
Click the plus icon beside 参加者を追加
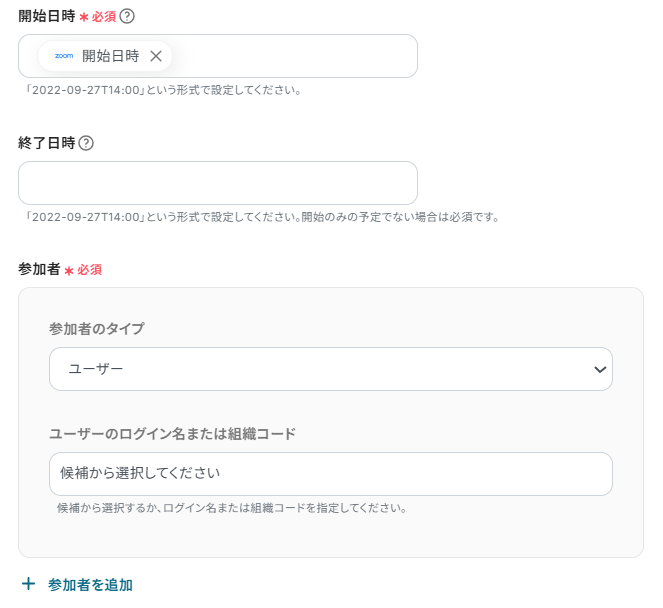click(x=28, y=584)
